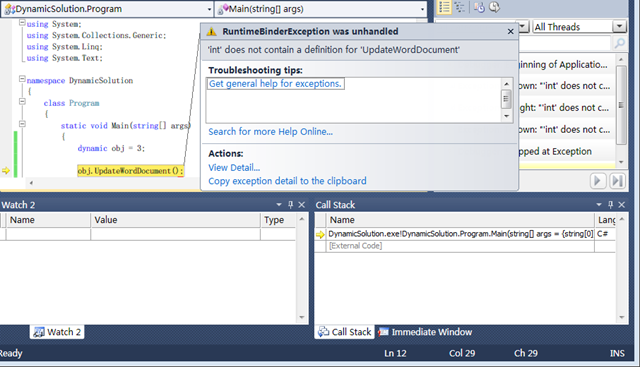640x367 pixels.
Task: Open Watch 2 window options dropdown arrow
Action: [279, 205]
